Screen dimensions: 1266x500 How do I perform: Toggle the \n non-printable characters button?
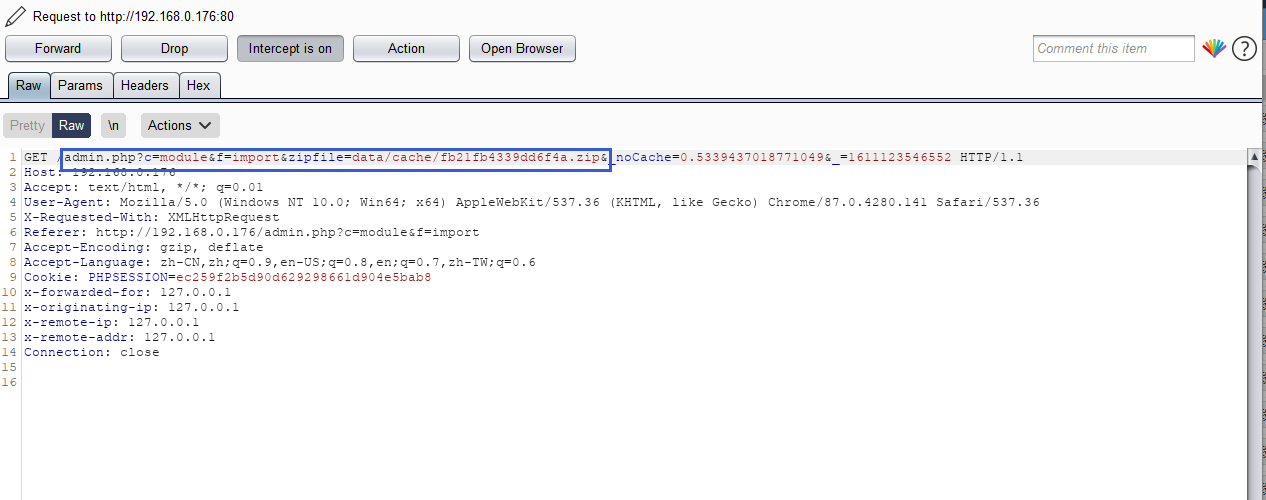pos(114,125)
